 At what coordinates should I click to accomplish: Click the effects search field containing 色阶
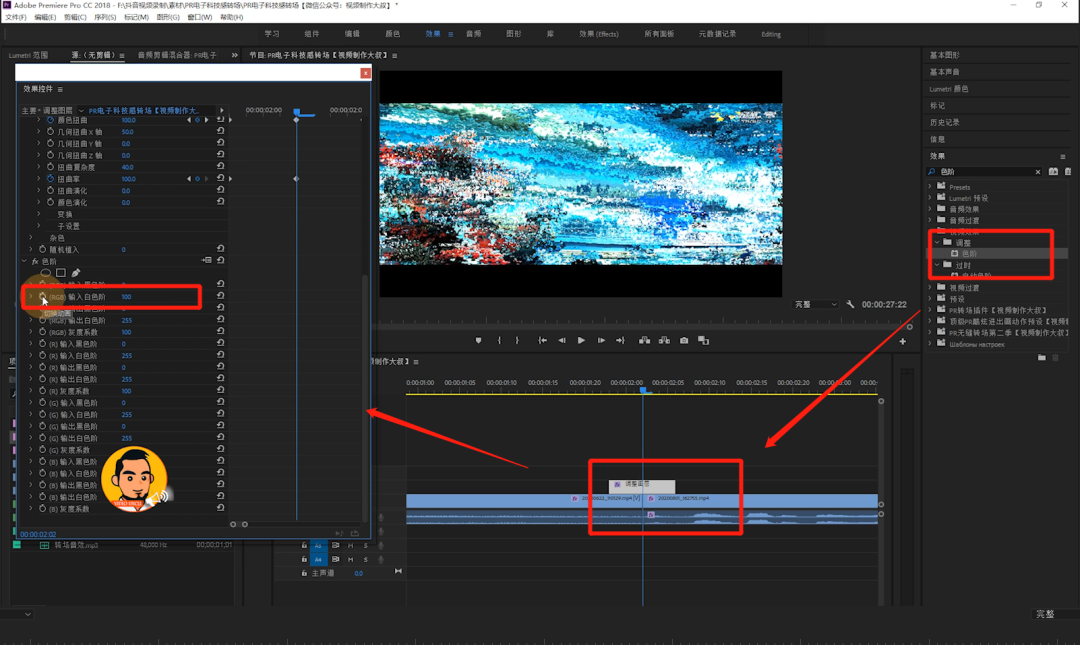tap(985, 172)
